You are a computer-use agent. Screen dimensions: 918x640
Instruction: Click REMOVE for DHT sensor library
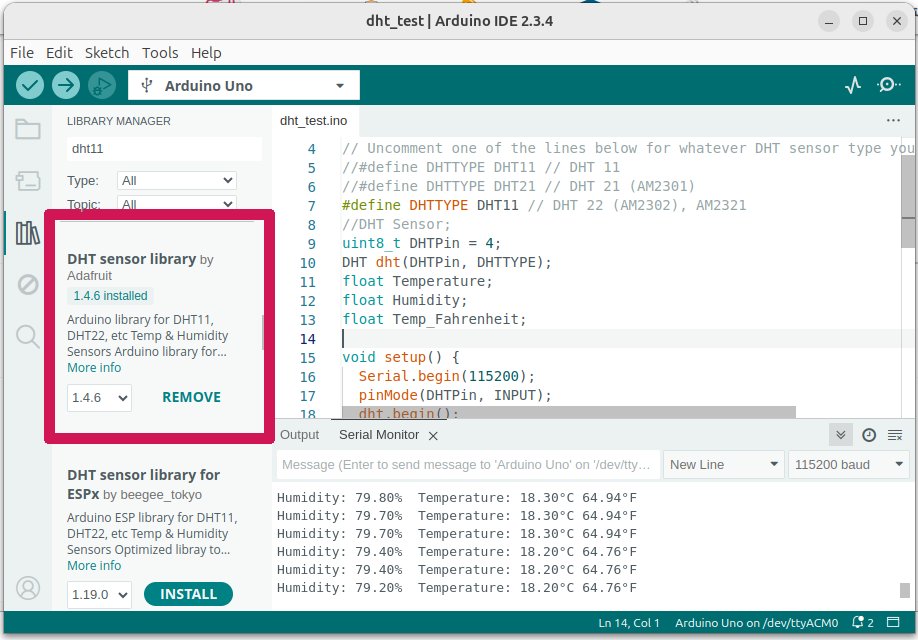[191, 397]
